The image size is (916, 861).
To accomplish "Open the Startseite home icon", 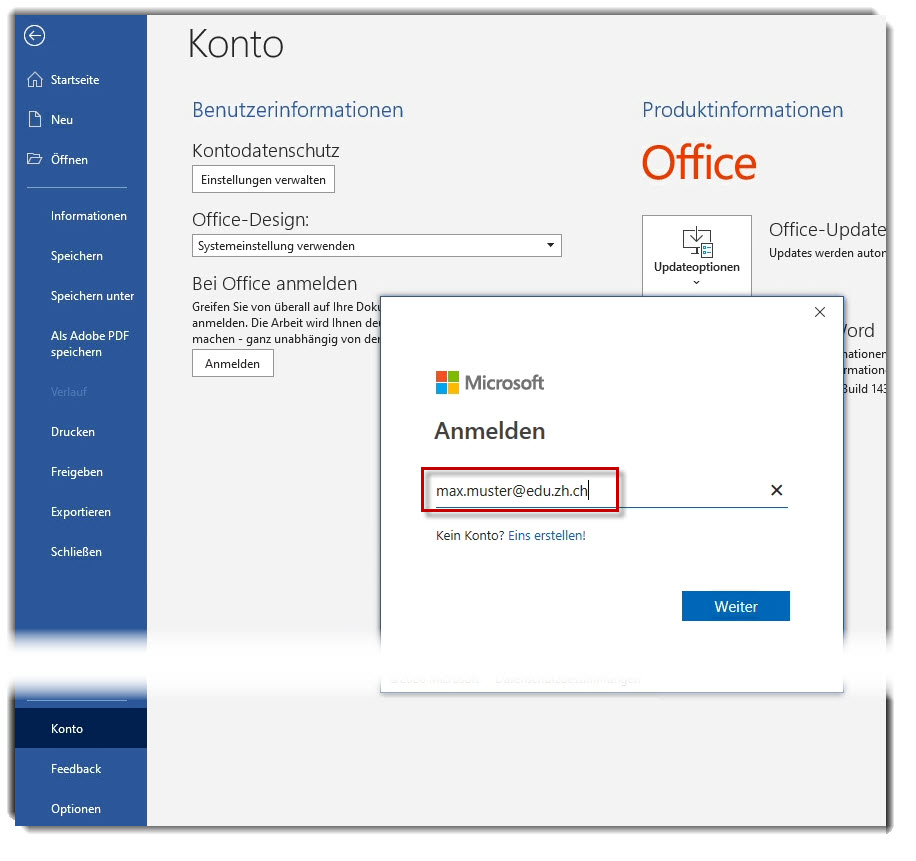I will point(35,80).
